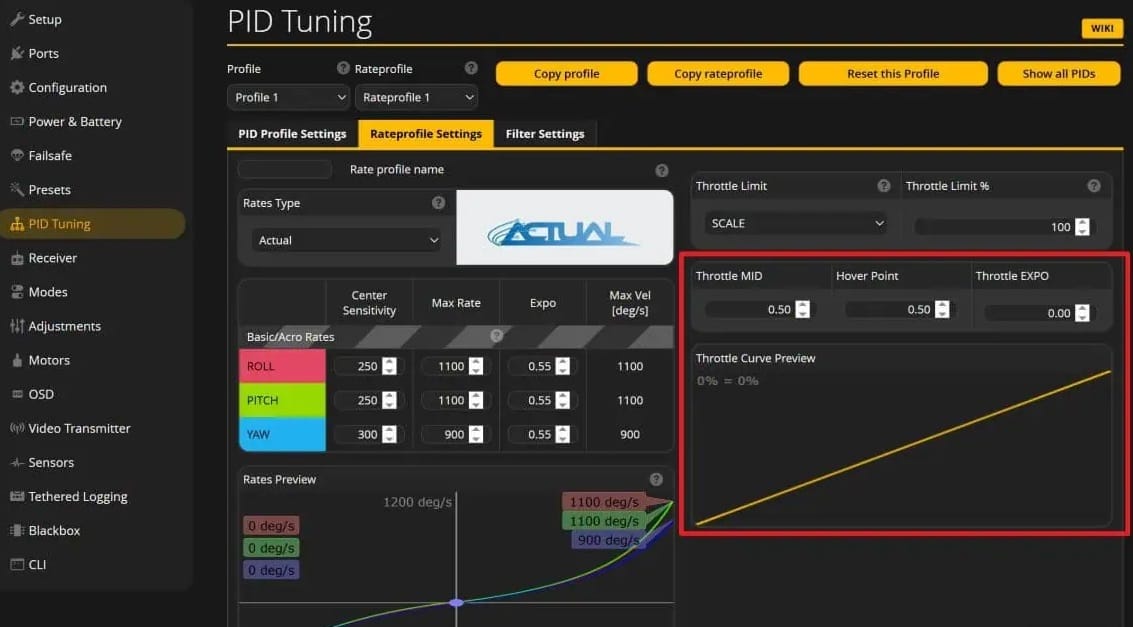
Task: Open the Motors icon in sidebar
Action: click(x=16, y=360)
